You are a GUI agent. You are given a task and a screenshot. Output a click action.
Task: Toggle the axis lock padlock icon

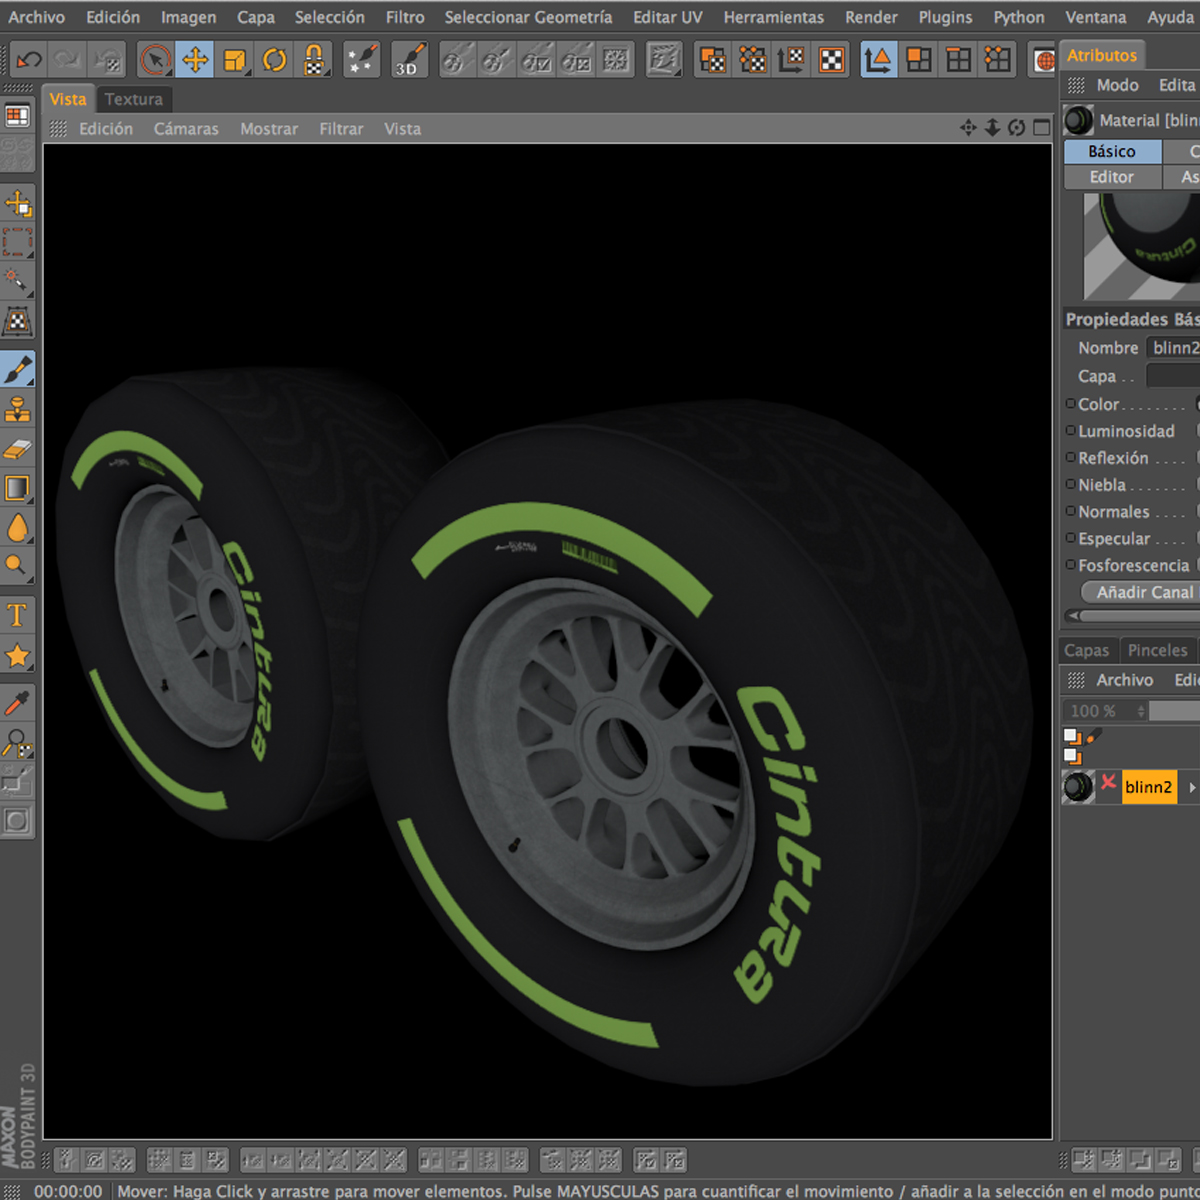pyautogui.click(x=314, y=60)
